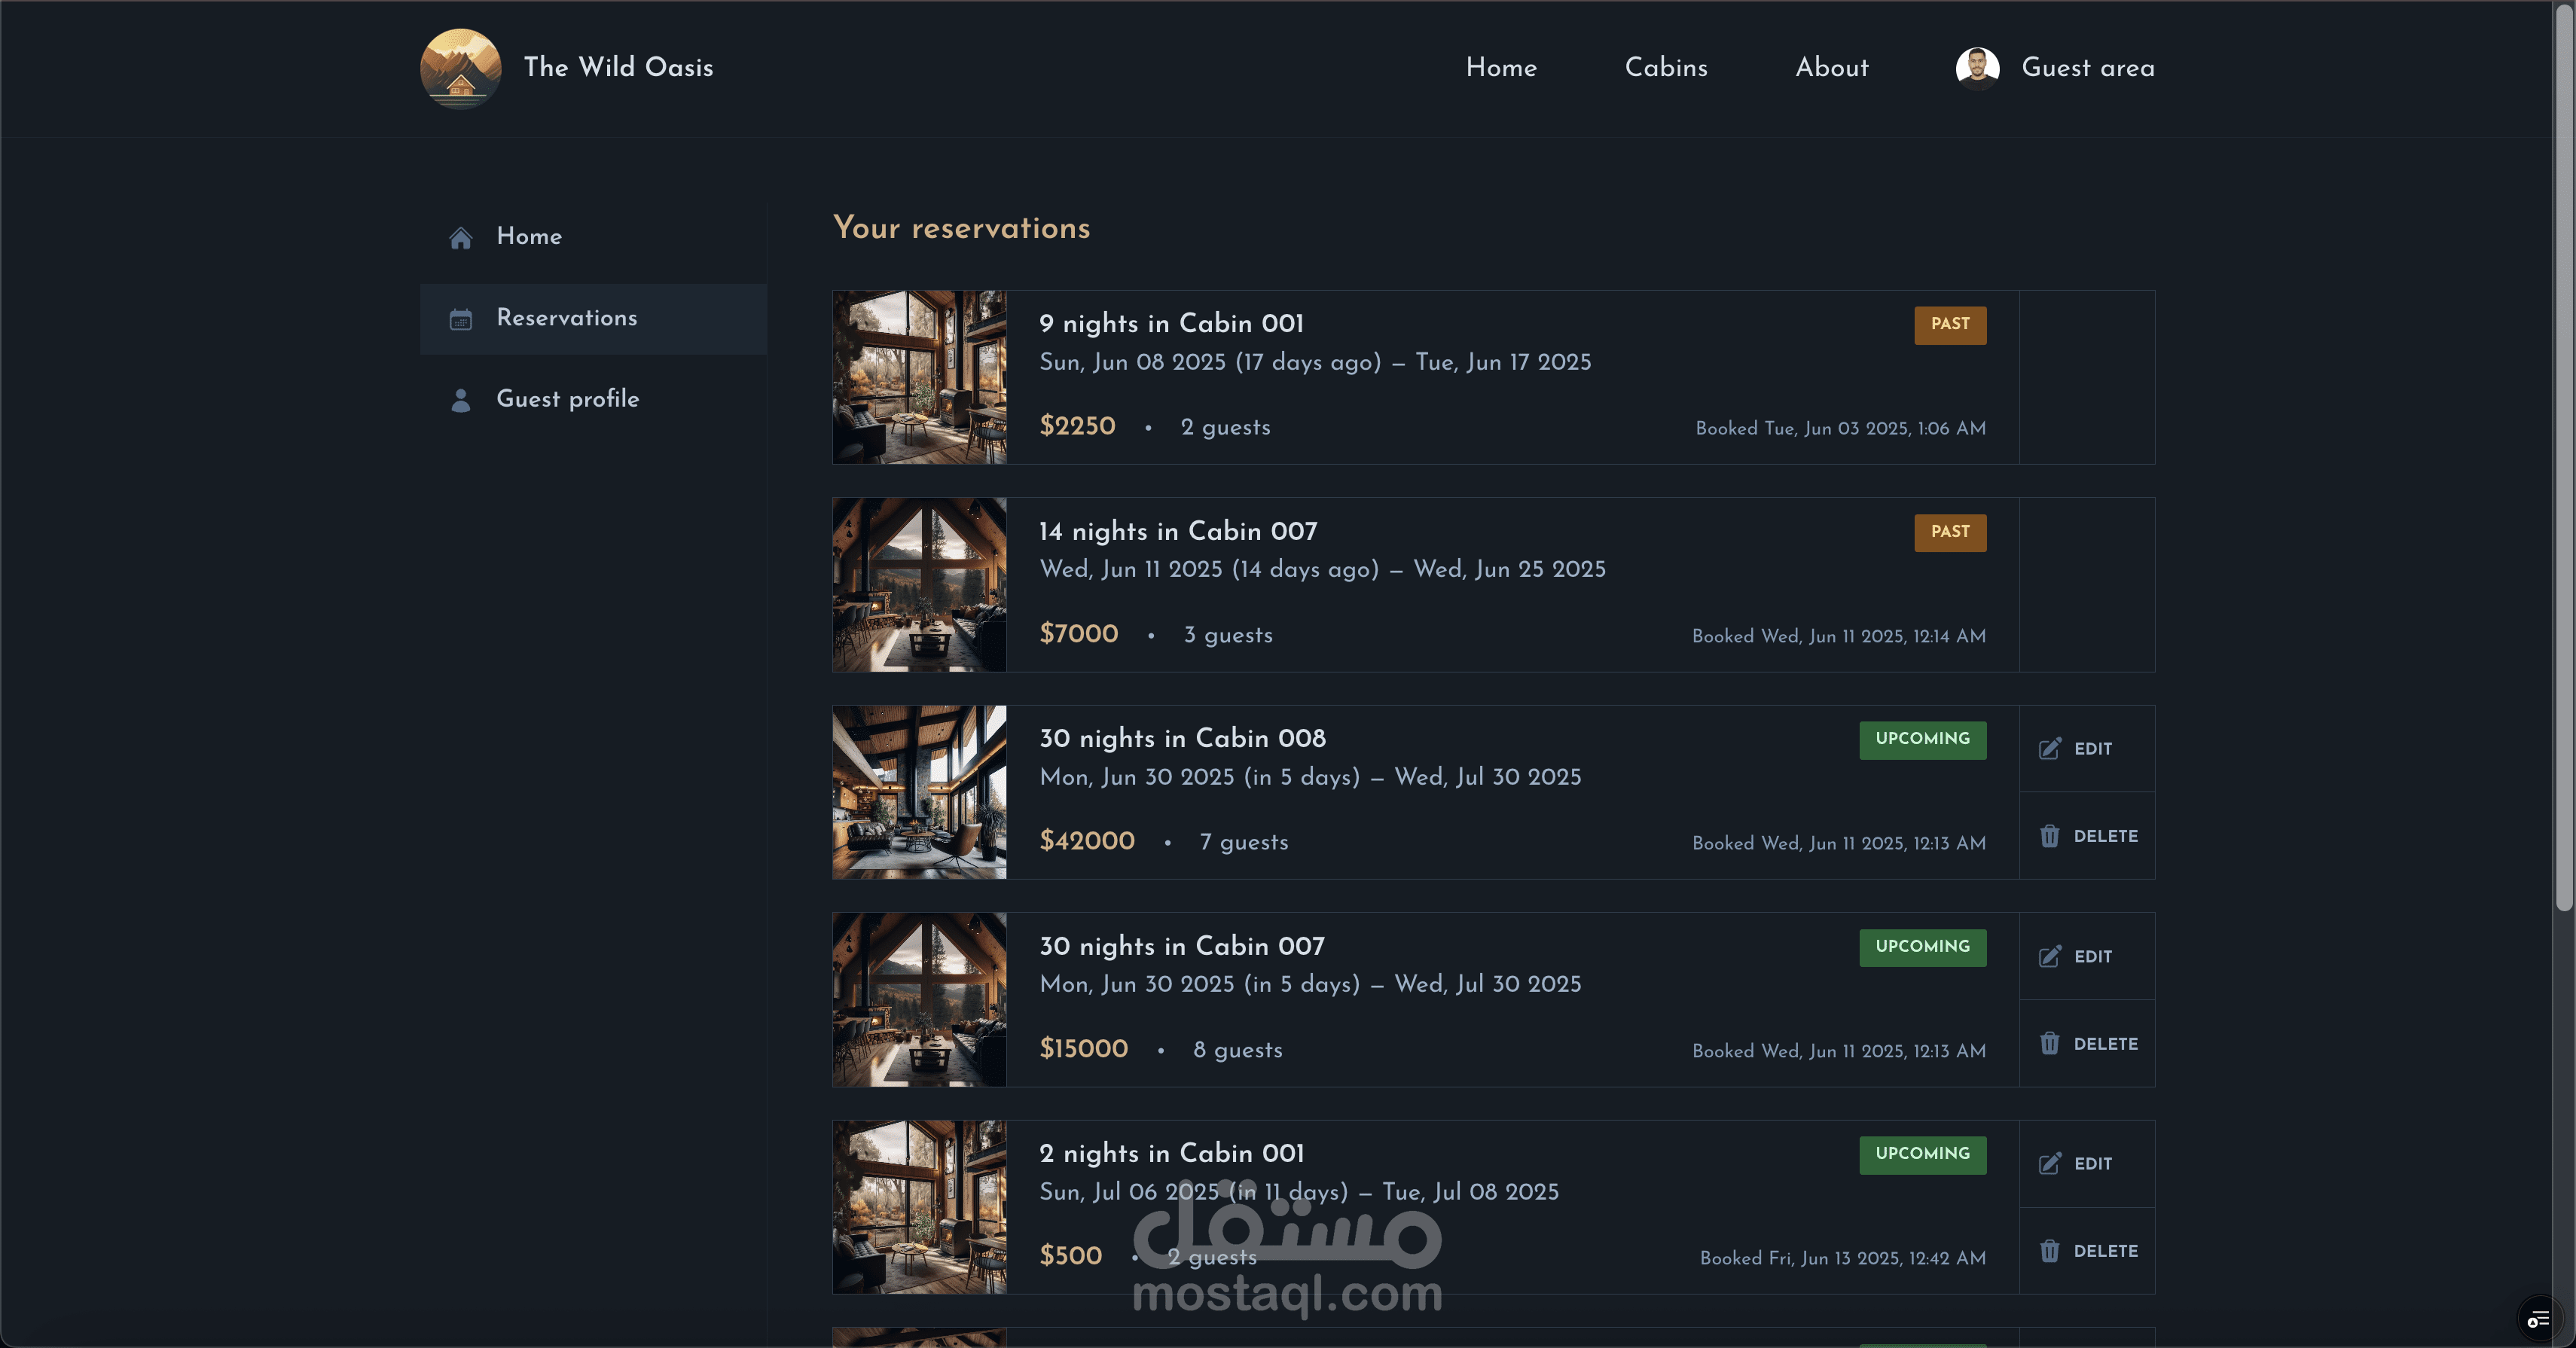Click the 9 nights in Cabin 001 title
The height and width of the screenshot is (1348, 2576).
point(1171,323)
